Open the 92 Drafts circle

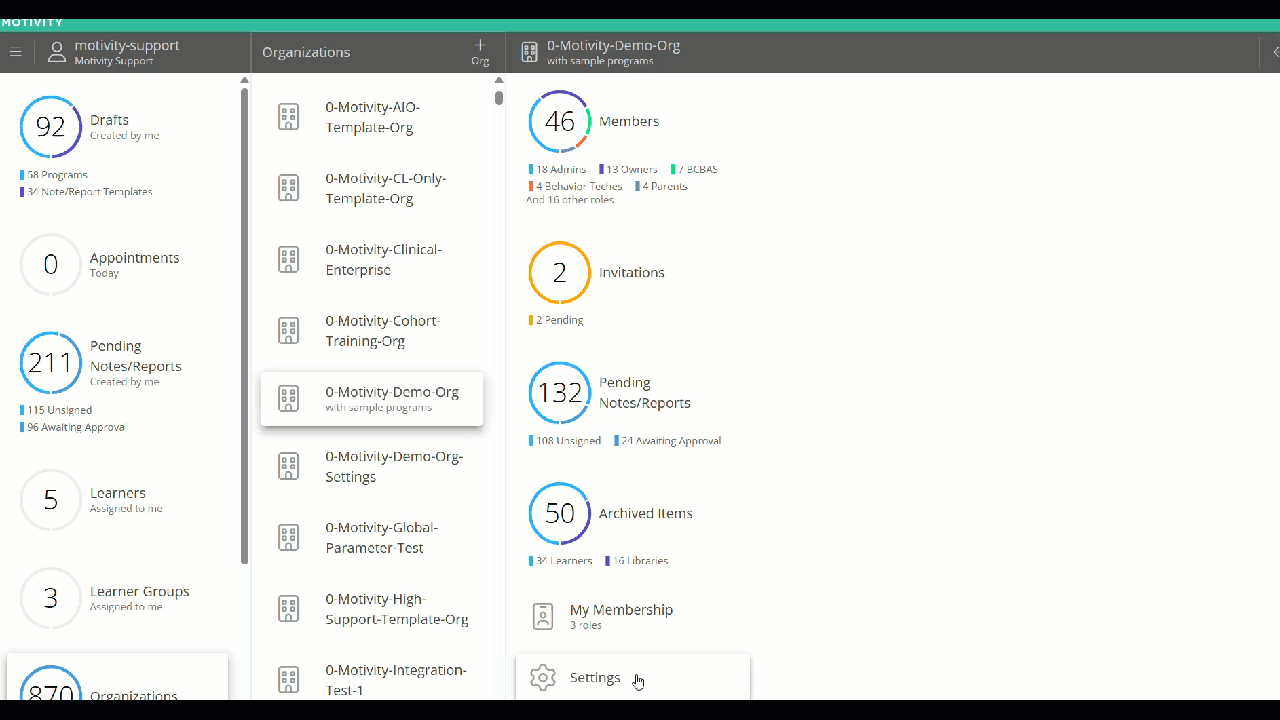click(51, 127)
